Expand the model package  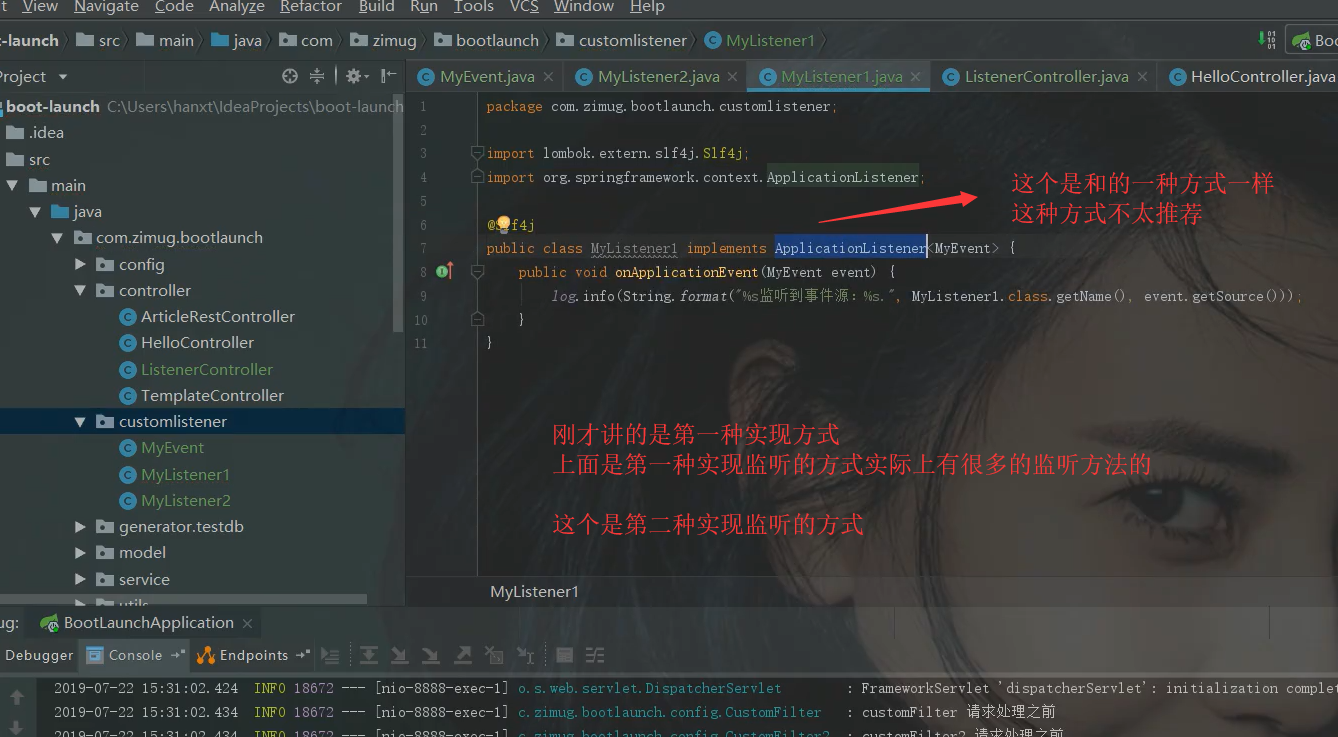[x=81, y=553]
